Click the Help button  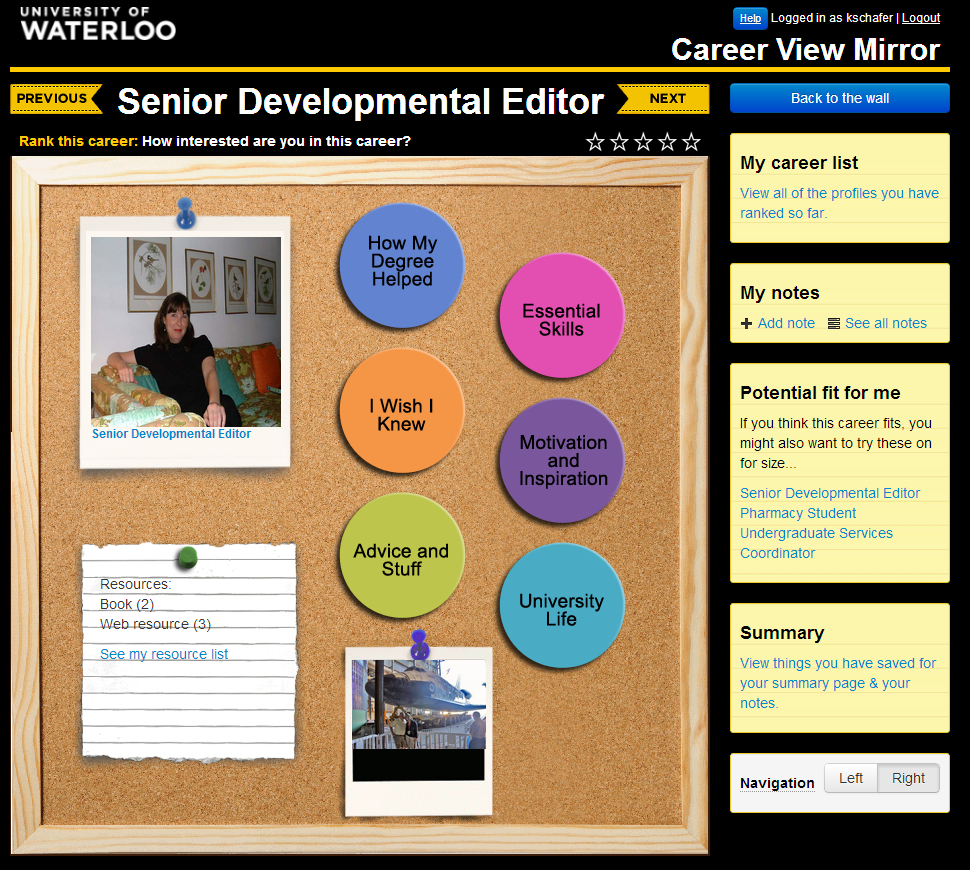[750, 18]
